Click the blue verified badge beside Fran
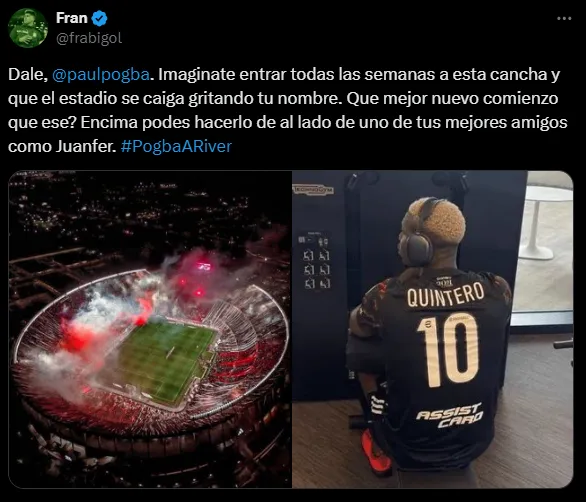 point(99,18)
